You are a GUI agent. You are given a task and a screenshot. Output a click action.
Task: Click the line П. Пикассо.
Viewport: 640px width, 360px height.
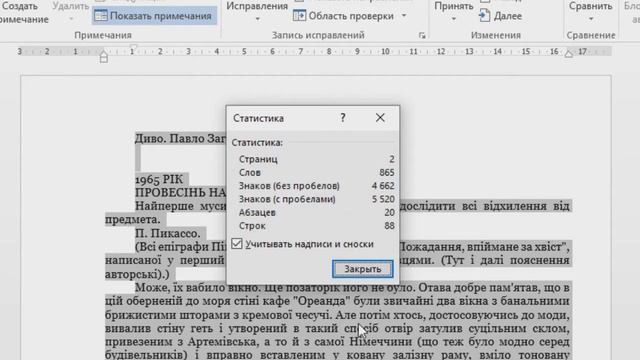pyautogui.click(x=168, y=233)
